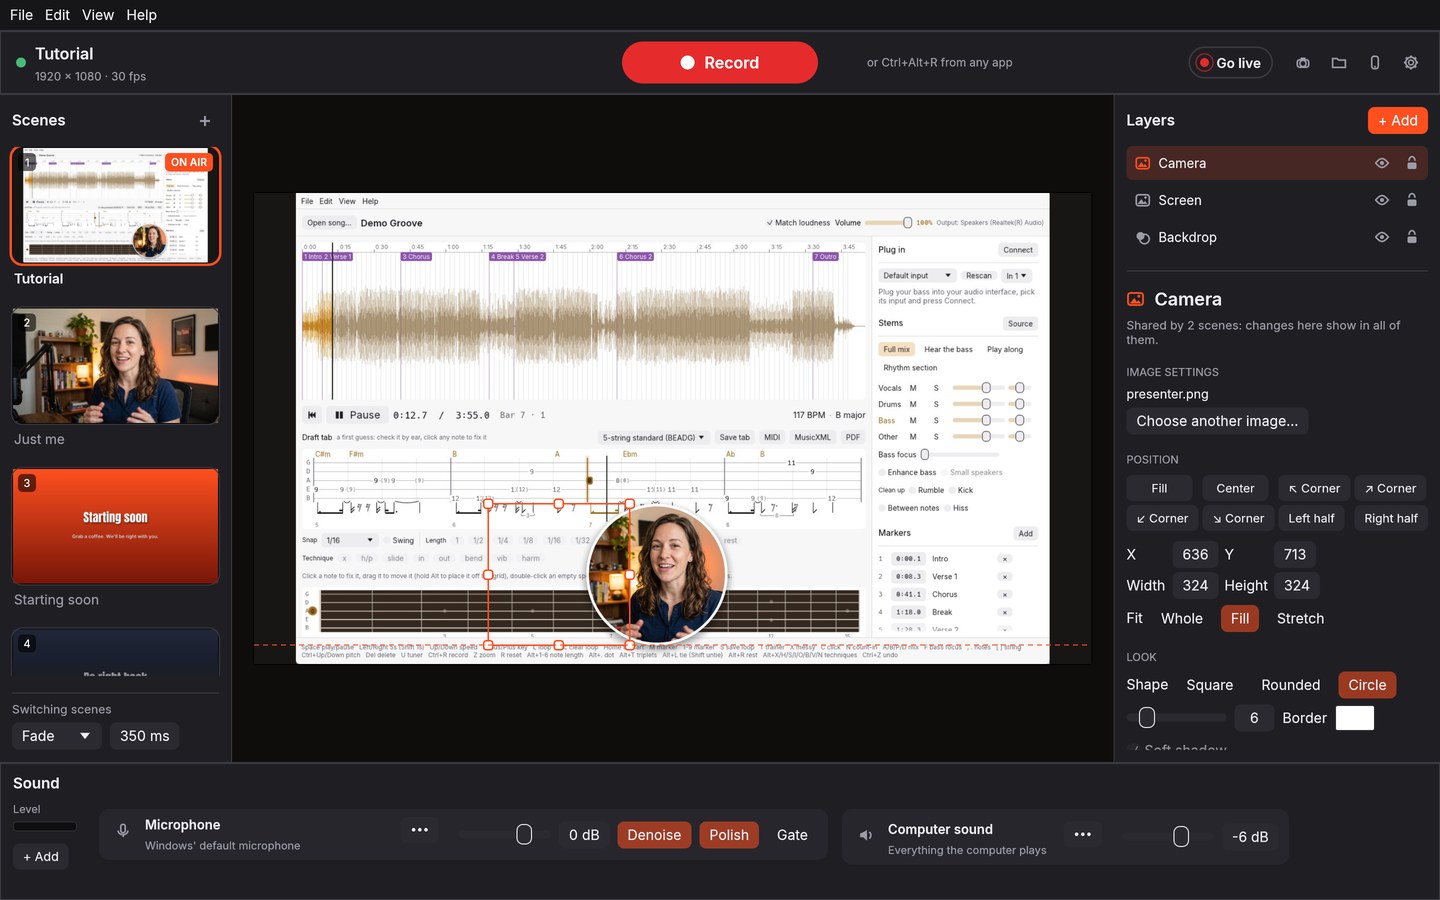This screenshot has width=1440, height=900.
Task: Click the Backdrop layer's overlapping circles icon
Action: [1143, 237]
